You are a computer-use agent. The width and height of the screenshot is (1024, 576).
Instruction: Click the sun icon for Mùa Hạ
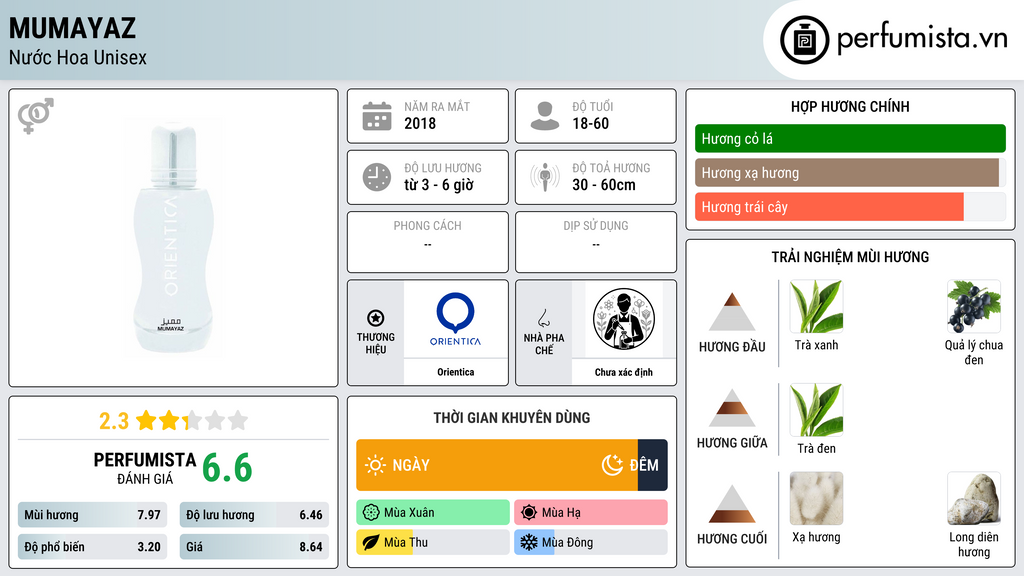529,513
